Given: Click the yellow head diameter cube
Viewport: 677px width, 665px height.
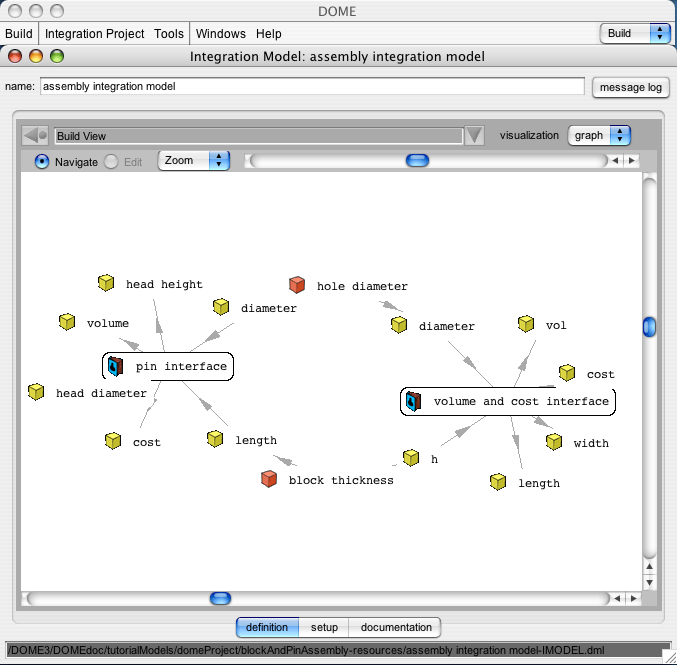Looking at the screenshot, I should (x=36, y=392).
